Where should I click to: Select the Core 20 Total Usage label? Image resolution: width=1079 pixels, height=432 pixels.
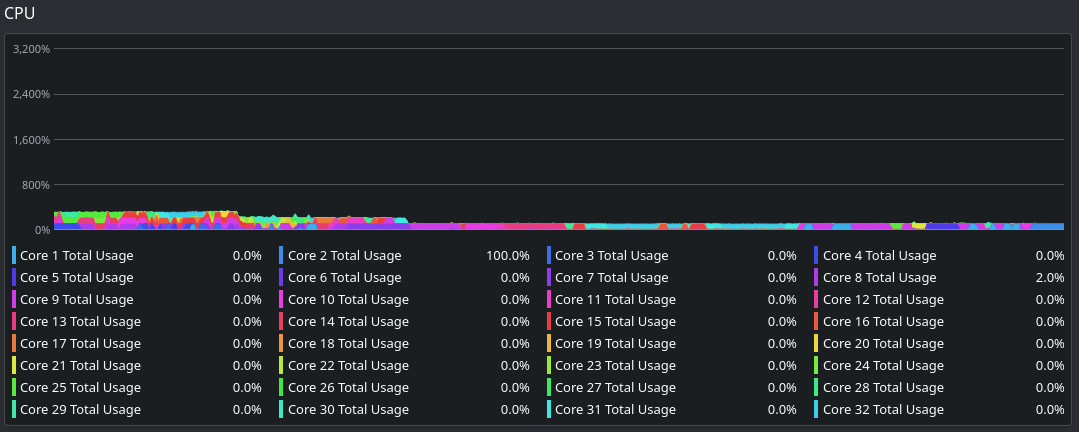pos(884,343)
